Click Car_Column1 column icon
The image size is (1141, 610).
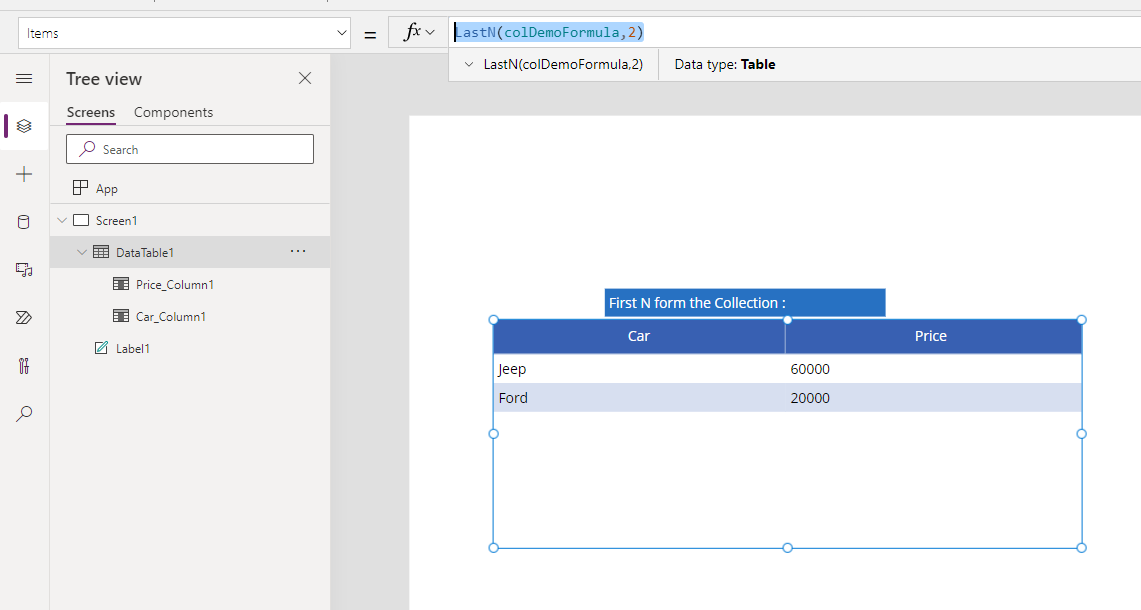pos(121,316)
